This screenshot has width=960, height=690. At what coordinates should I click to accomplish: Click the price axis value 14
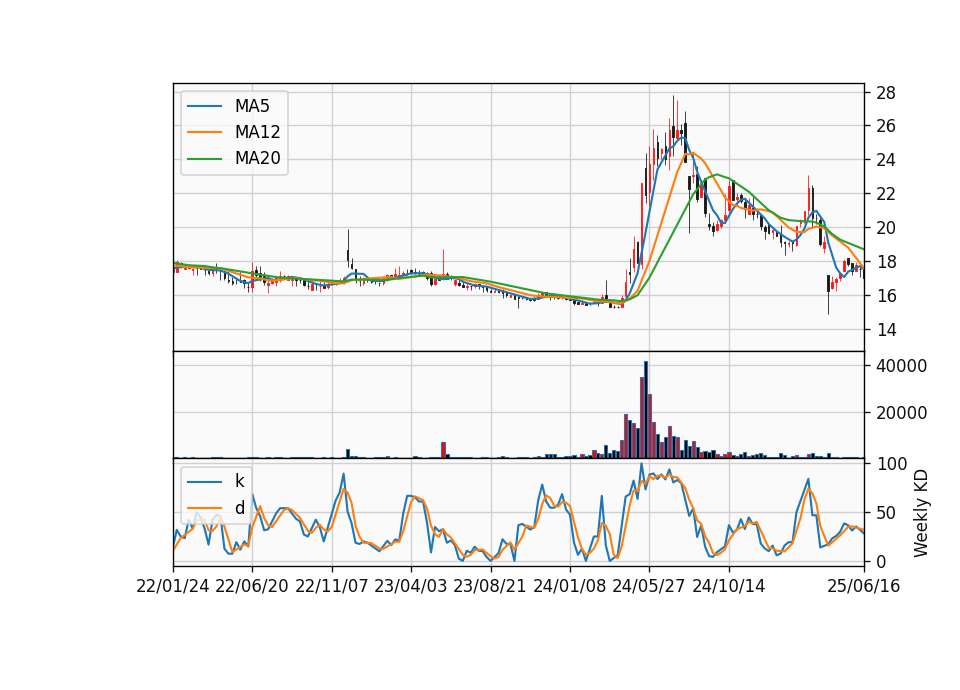click(886, 330)
